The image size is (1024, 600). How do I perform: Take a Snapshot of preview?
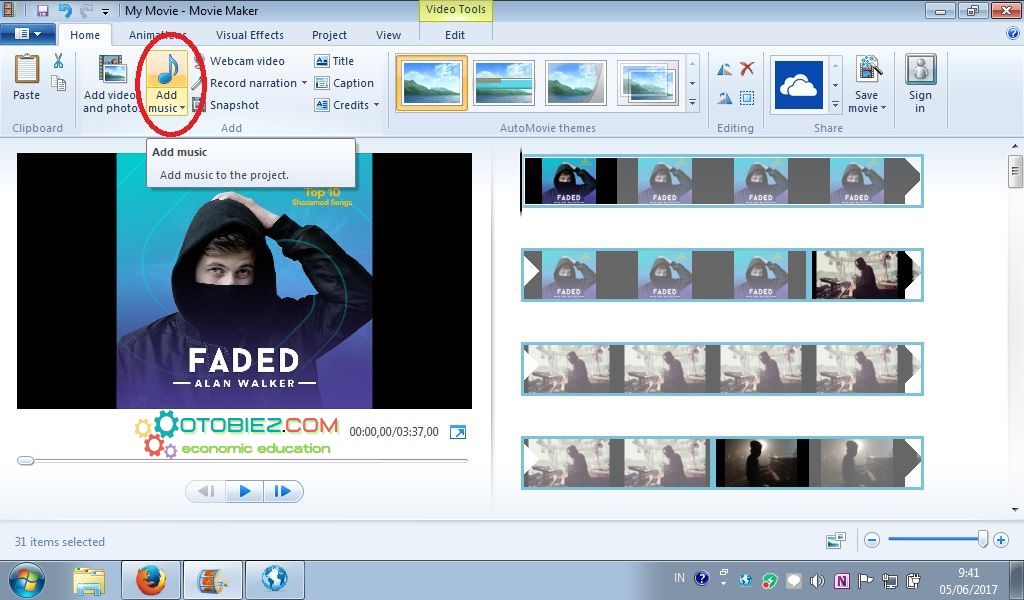coord(226,105)
